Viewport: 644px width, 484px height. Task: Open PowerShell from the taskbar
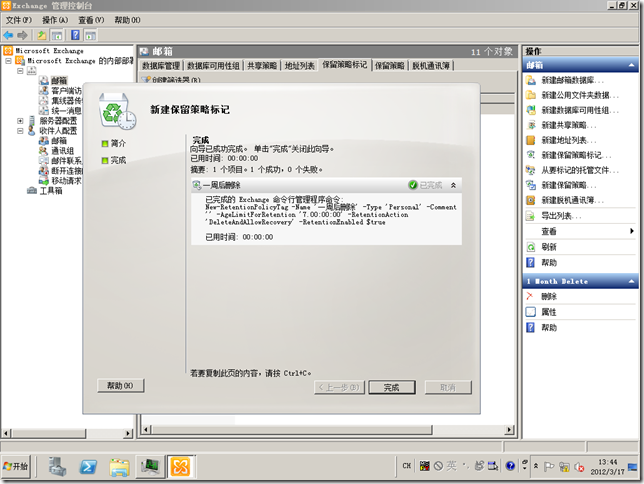[x=88, y=466]
